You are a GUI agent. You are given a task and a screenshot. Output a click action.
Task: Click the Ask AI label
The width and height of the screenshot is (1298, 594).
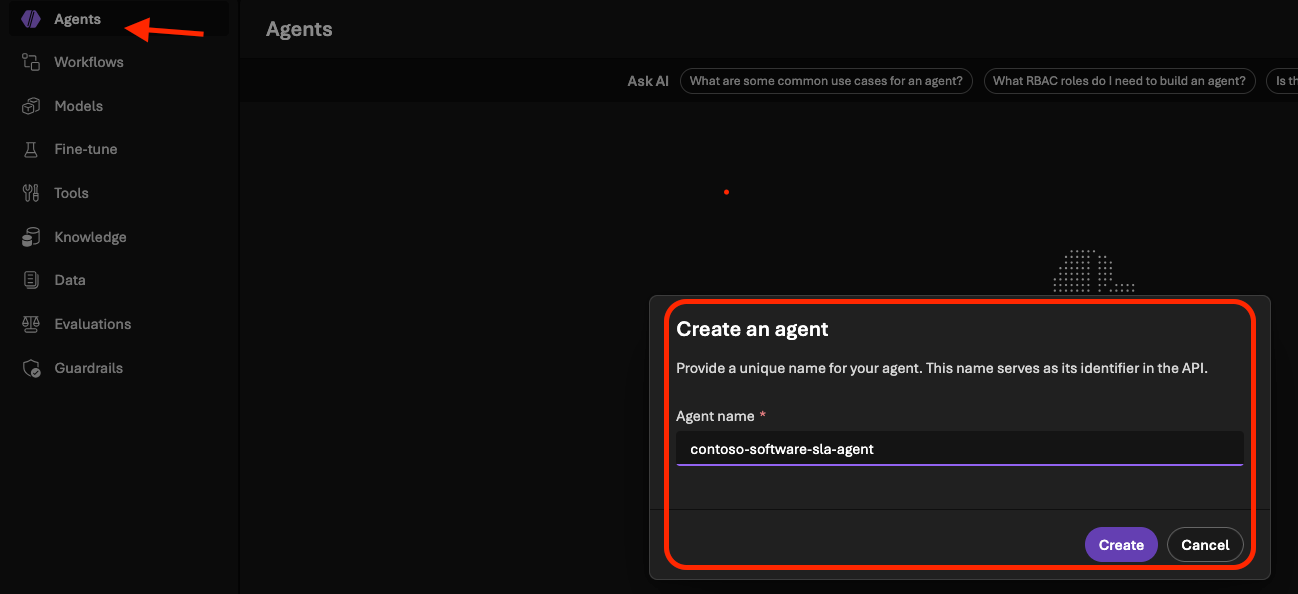648,81
